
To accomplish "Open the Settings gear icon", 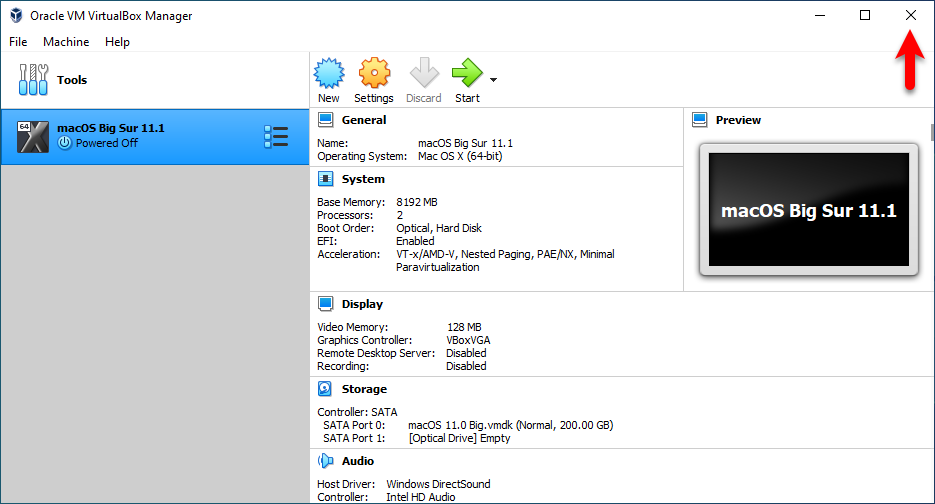I will pos(374,73).
